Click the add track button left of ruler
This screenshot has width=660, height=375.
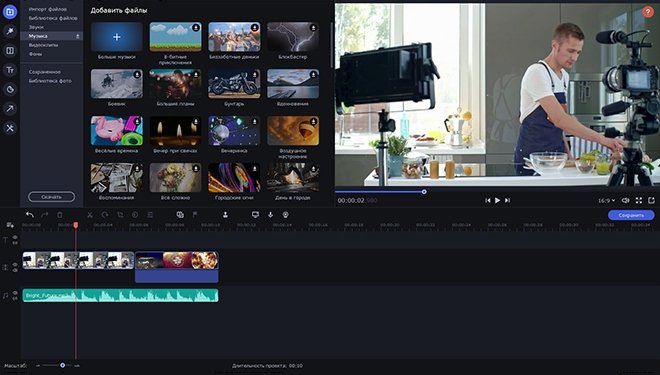pyautogui.click(x=10, y=225)
